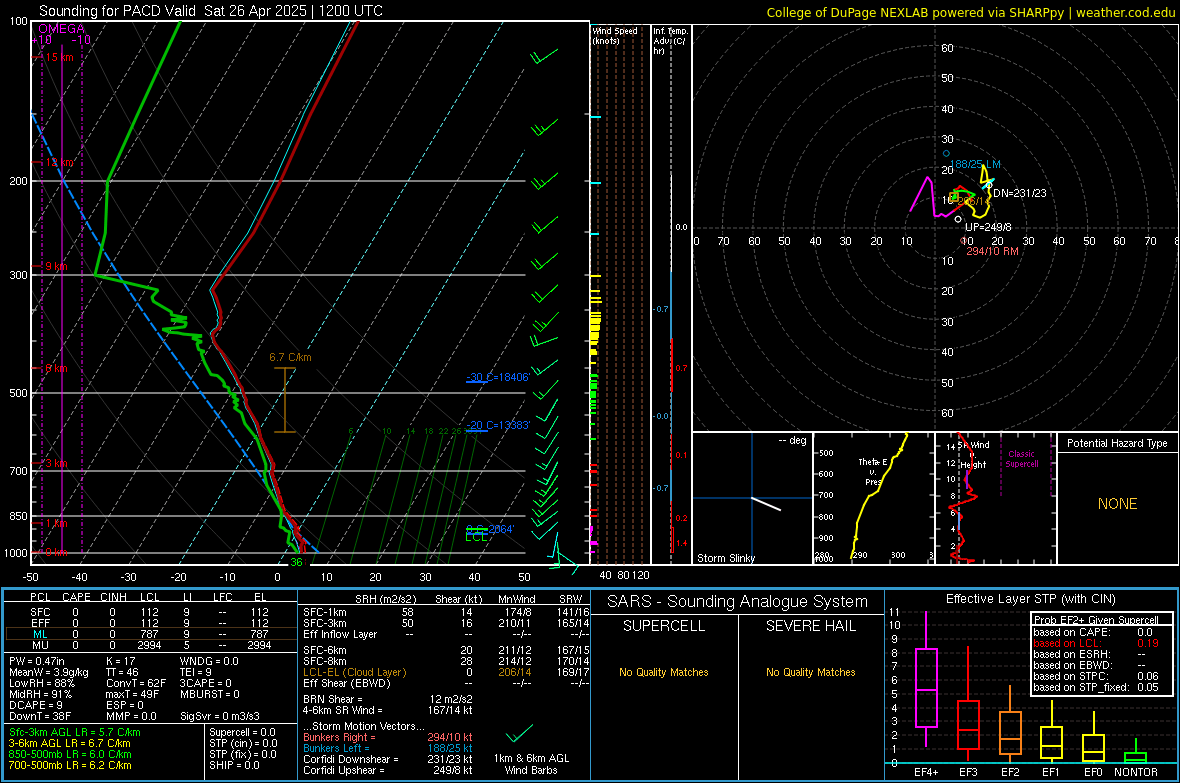Select the 'LCL-EL (Cloud Layer)' row
This screenshot has width=1180, height=783.
[x=446, y=672]
